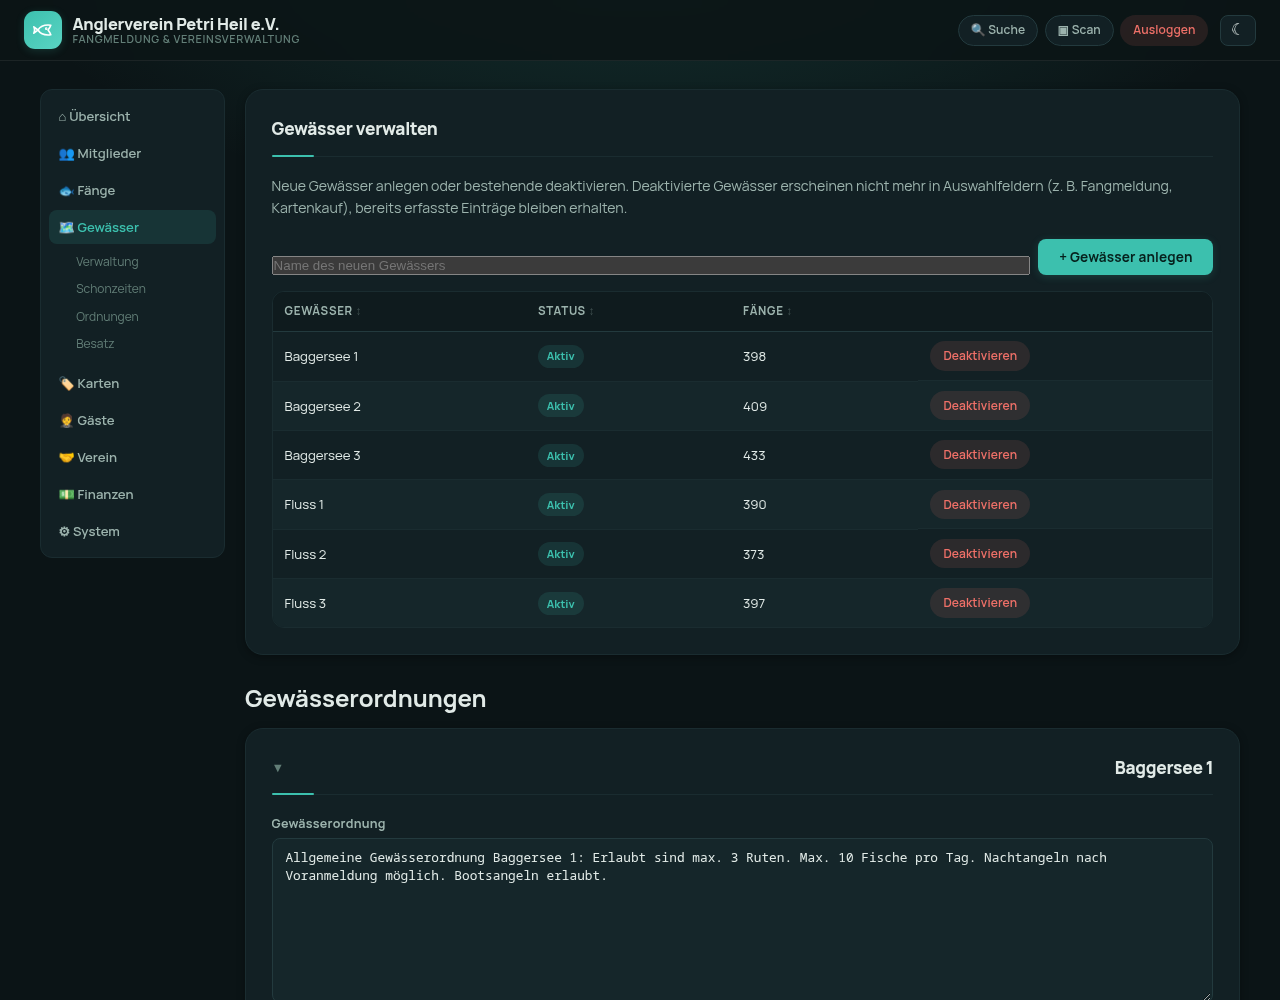Deactivate Fluss 2
The image size is (1280, 1000).
coord(980,554)
